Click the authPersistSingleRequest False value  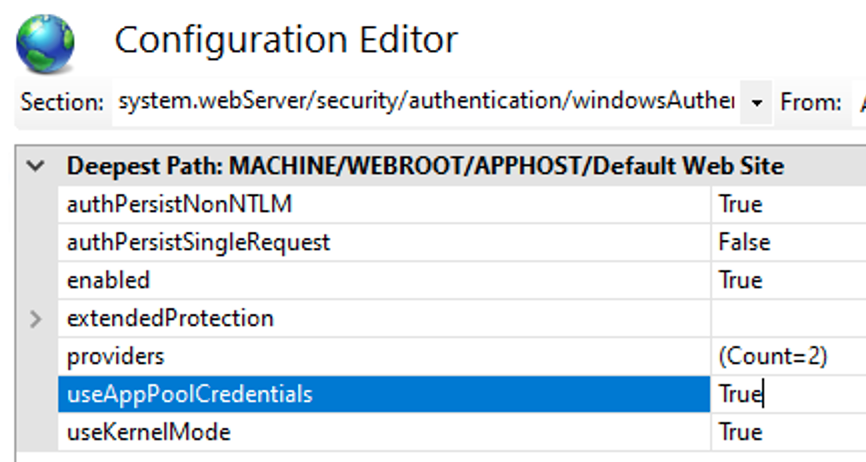pos(744,242)
